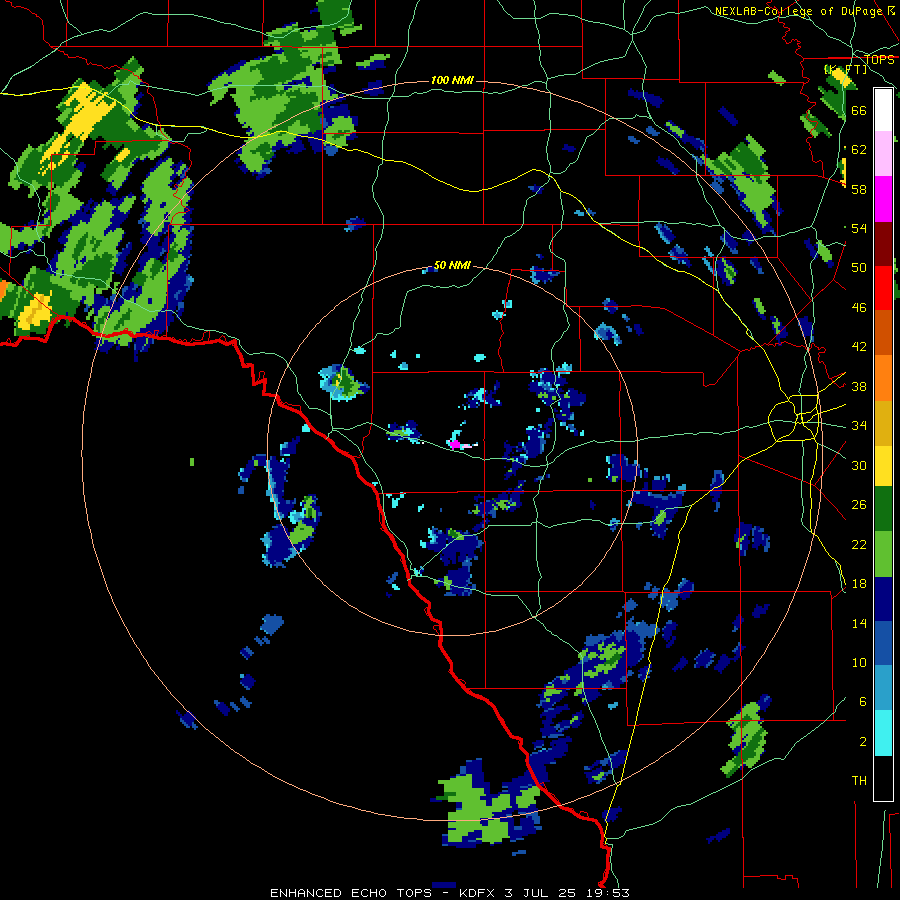Click the legend value 66
The image size is (900, 900).
pos(859,110)
